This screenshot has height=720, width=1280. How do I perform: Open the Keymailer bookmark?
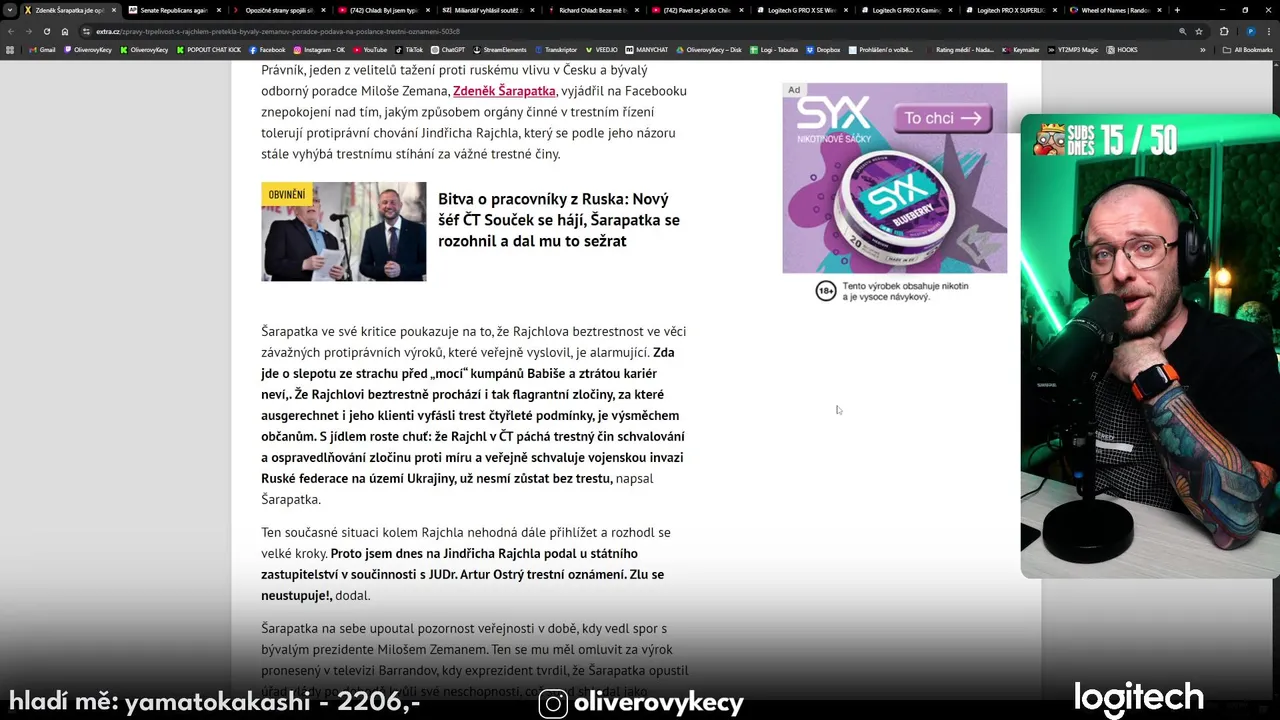(x=1021, y=49)
